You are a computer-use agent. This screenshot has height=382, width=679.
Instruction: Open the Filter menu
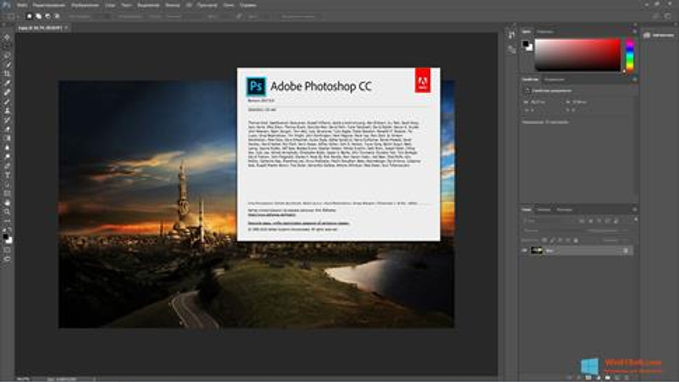pyautogui.click(x=172, y=5)
